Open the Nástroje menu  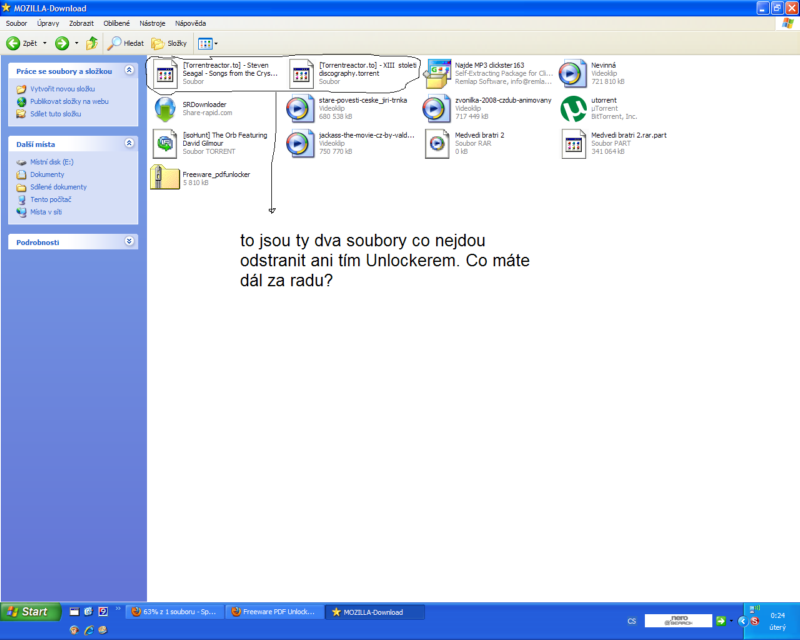coord(150,22)
